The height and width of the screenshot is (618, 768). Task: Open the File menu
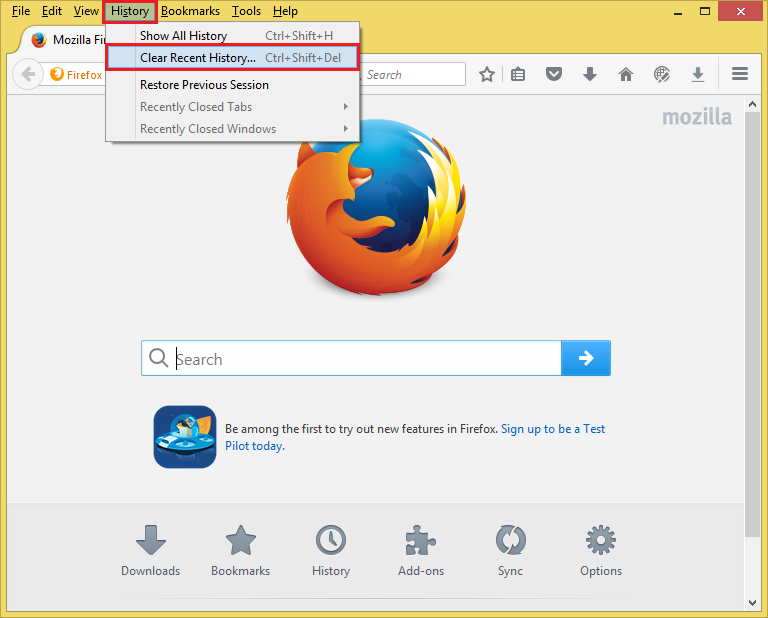point(21,11)
